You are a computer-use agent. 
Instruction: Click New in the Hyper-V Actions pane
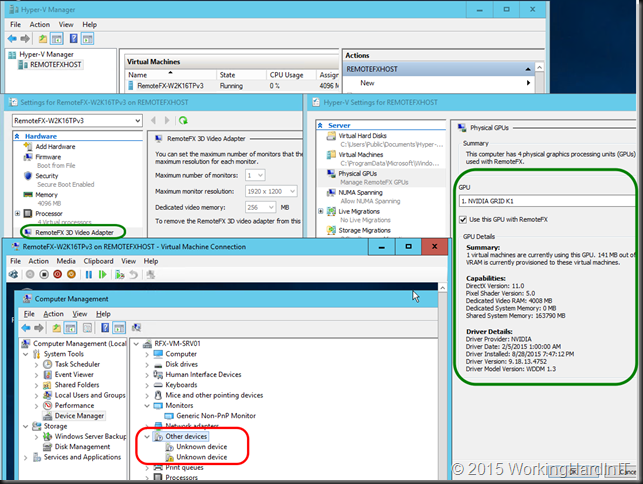[x=367, y=83]
